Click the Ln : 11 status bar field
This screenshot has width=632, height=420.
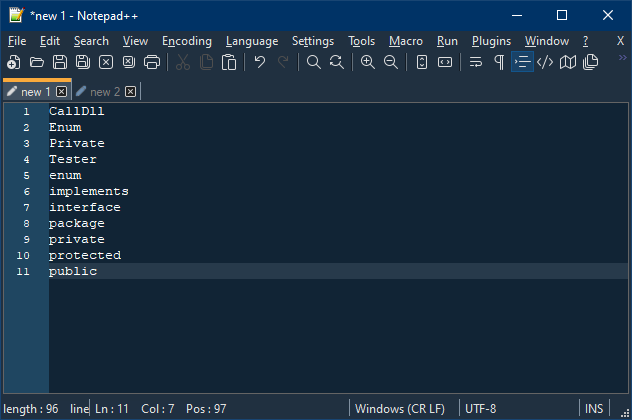tap(112, 409)
